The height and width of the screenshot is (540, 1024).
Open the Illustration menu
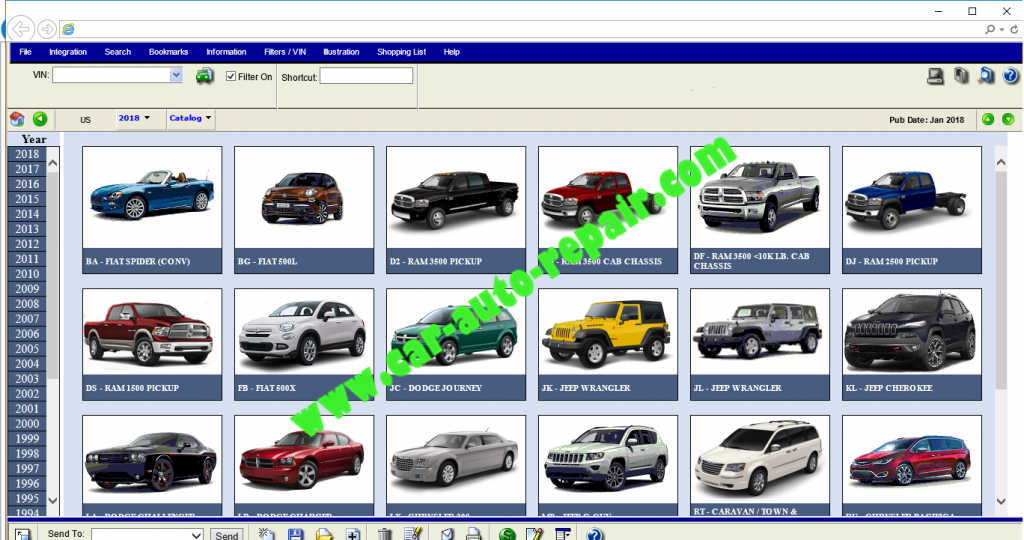(341, 52)
